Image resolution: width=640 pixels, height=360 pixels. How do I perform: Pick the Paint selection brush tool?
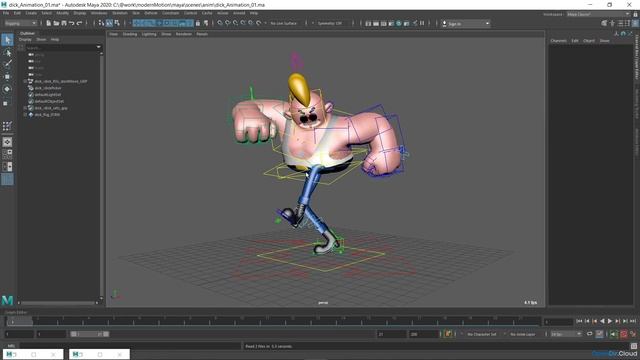[x=7, y=64]
